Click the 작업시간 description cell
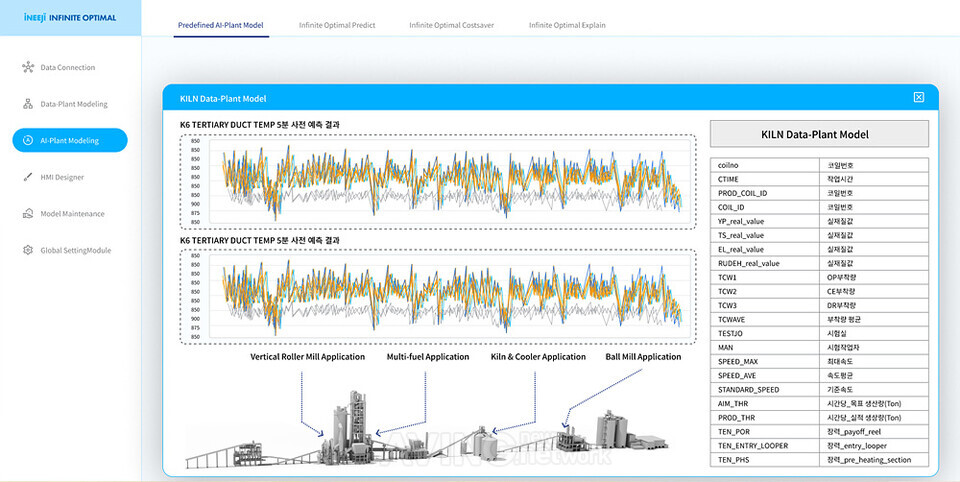 pyautogui.click(x=874, y=179)
